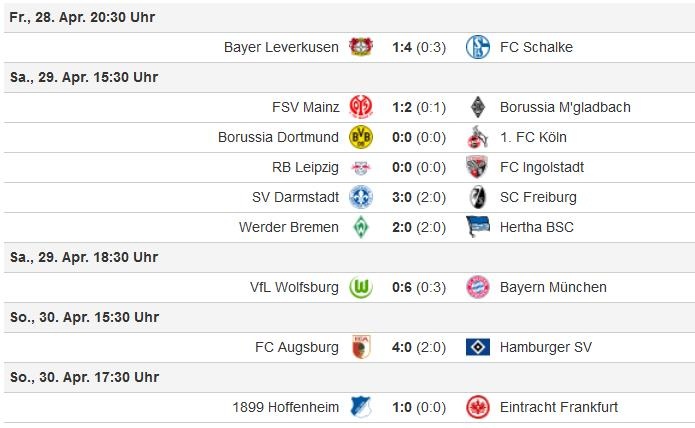Click the Eintracht Frankfurt eagle crest
Image resolution: width=695 pixels, height=428 pixels.
[478, 407]
